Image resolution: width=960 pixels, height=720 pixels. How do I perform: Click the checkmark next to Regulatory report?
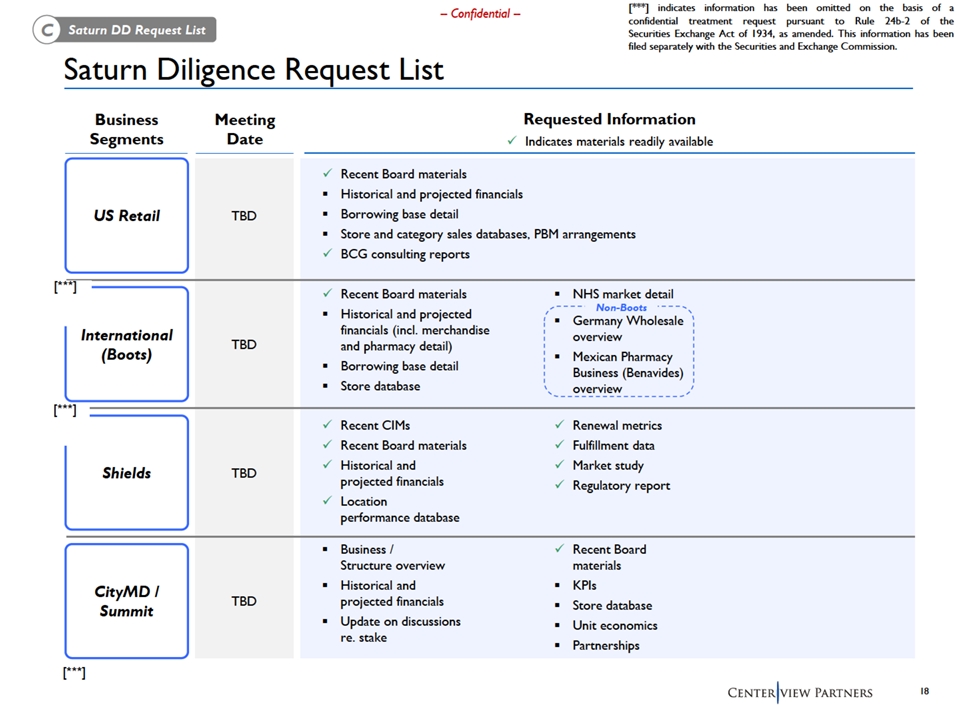coord(560,484)
